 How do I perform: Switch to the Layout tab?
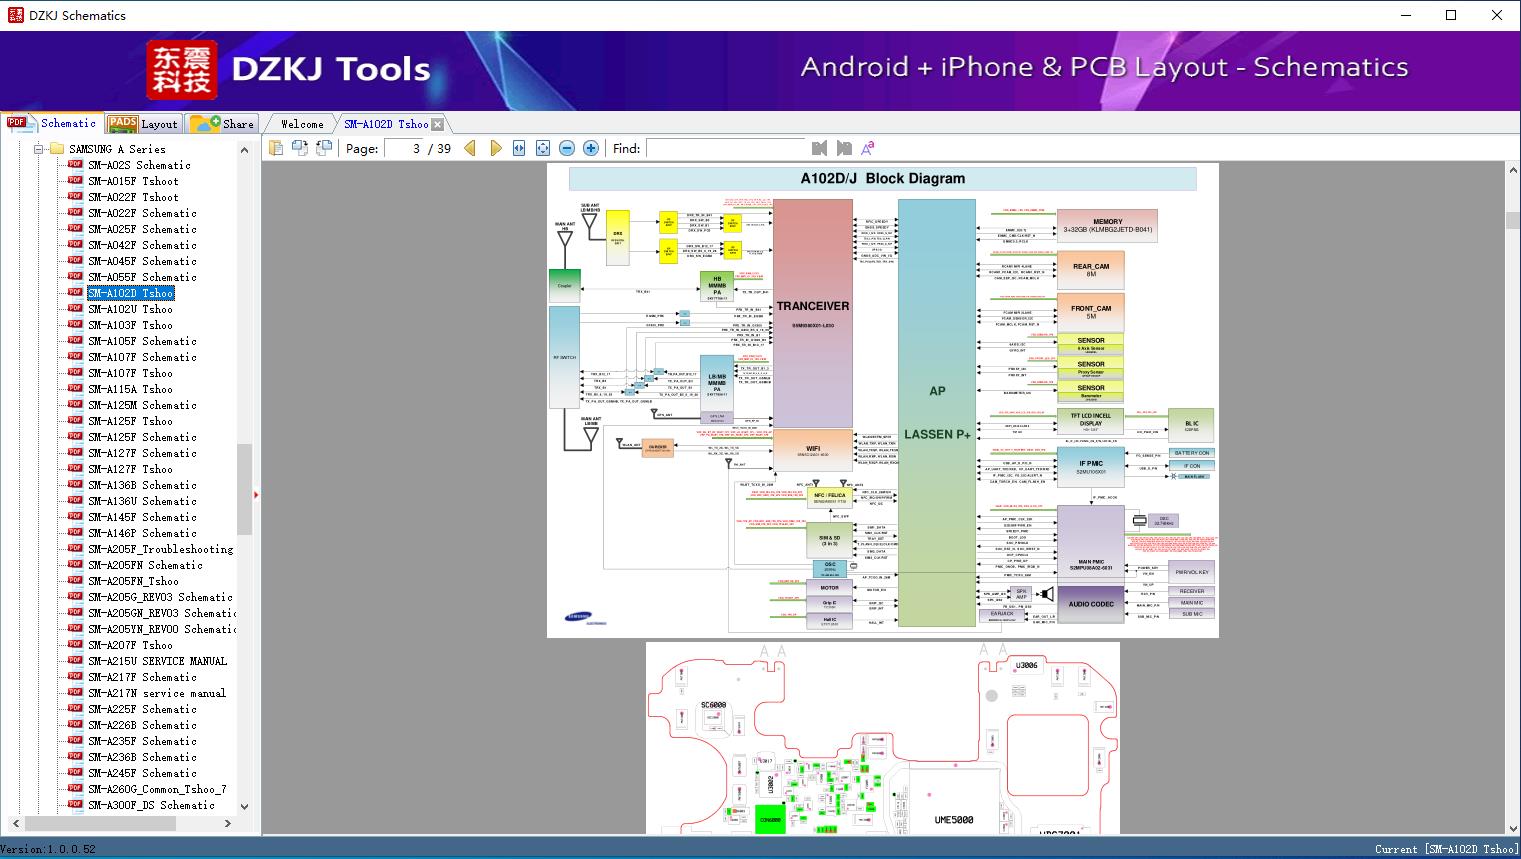pyautogui.click(x=143, y=124)
